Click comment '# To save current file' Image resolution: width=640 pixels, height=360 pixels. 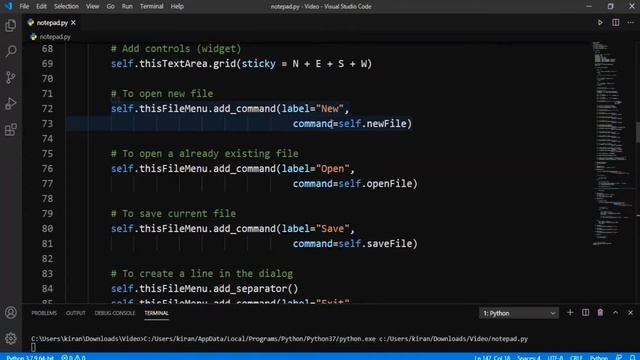173,213
